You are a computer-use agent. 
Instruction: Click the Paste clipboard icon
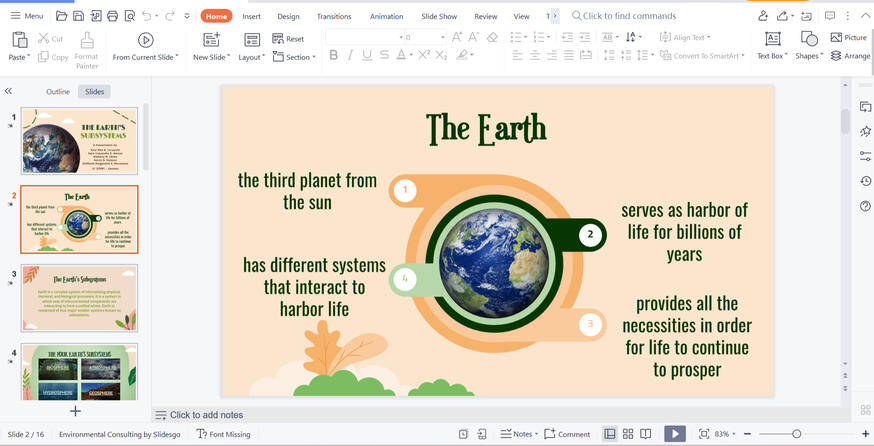coord(19,40)
